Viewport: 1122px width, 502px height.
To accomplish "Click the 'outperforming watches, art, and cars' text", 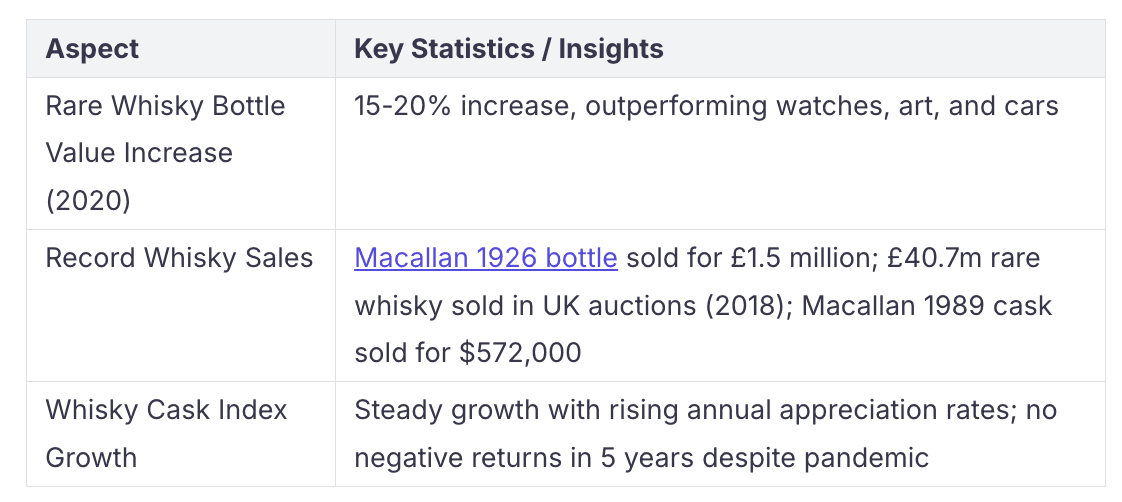I will coord(821,106).
